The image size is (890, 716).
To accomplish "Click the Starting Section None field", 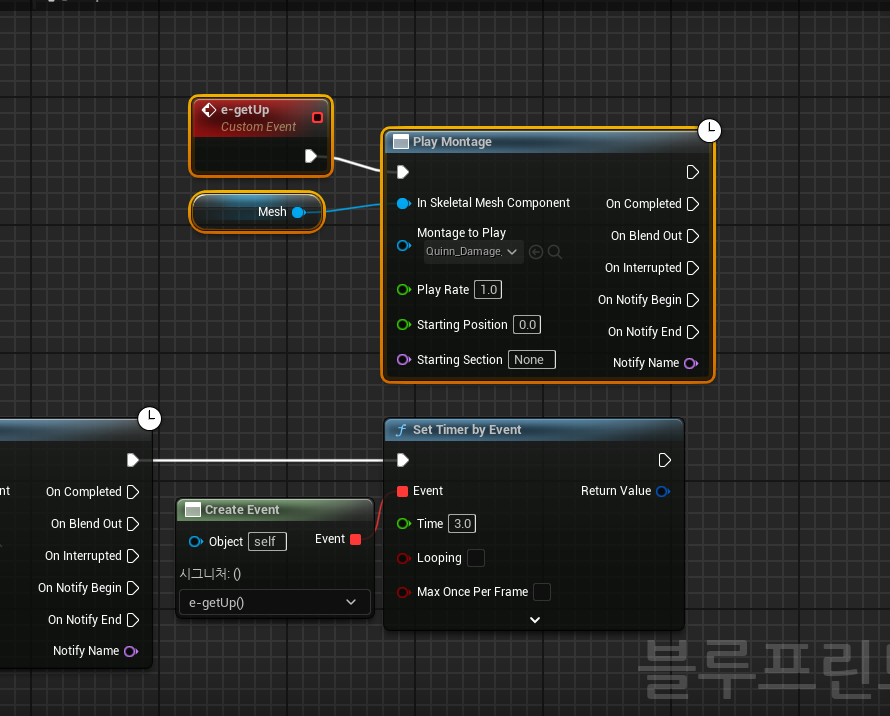I will coord(532,359).
